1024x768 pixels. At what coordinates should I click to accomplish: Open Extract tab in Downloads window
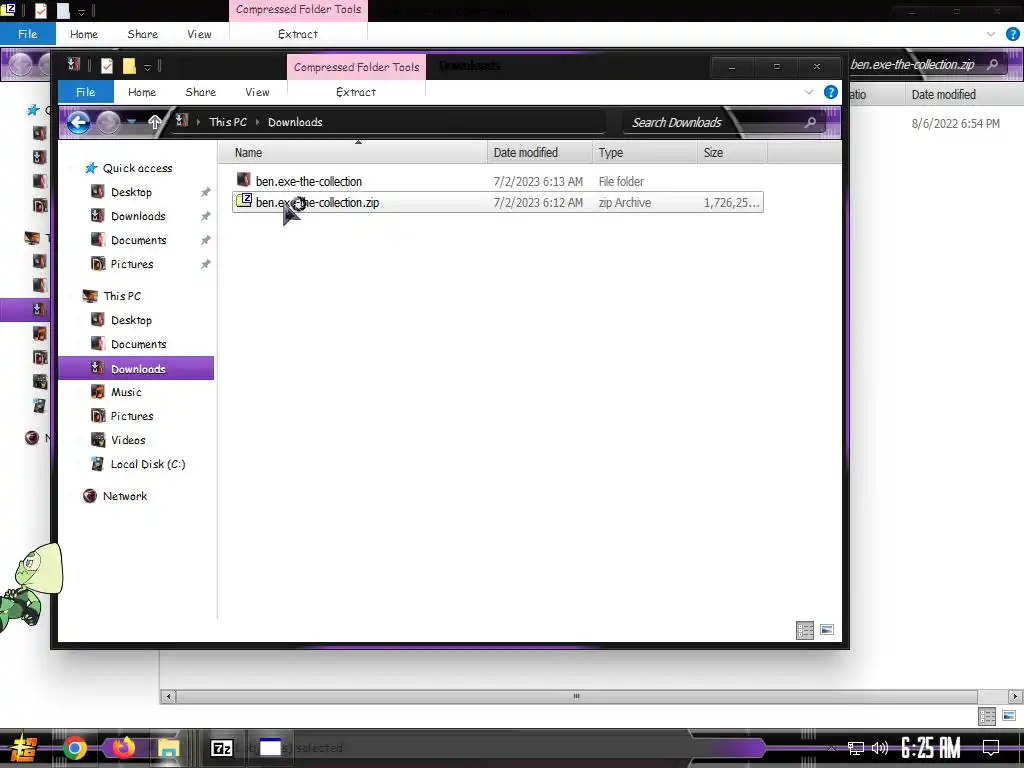pyautogui.click(x=356, y=92)
